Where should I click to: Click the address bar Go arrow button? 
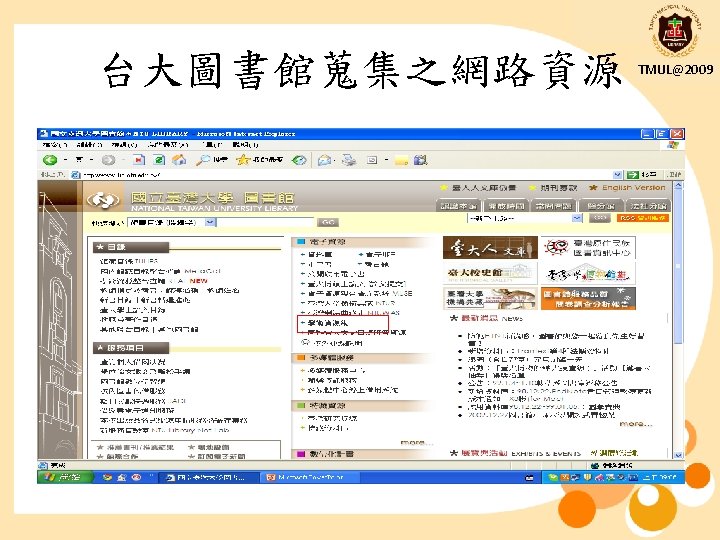coord(633,175)
